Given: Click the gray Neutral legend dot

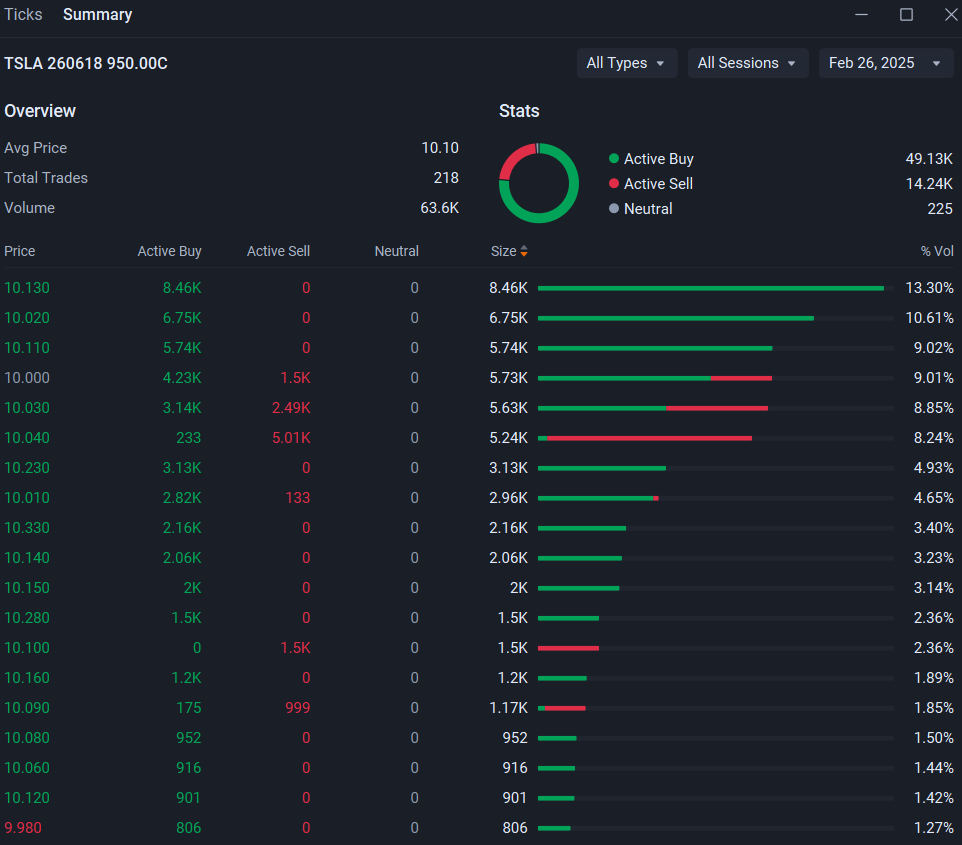Looking at the screenshot, I should [614, 209].
